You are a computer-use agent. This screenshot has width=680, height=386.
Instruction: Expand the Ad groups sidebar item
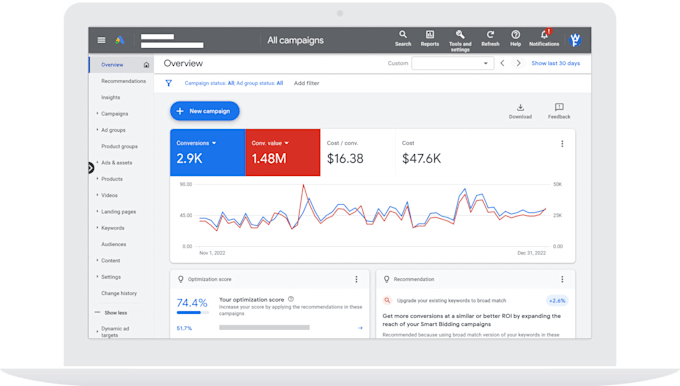click(97, 129)
